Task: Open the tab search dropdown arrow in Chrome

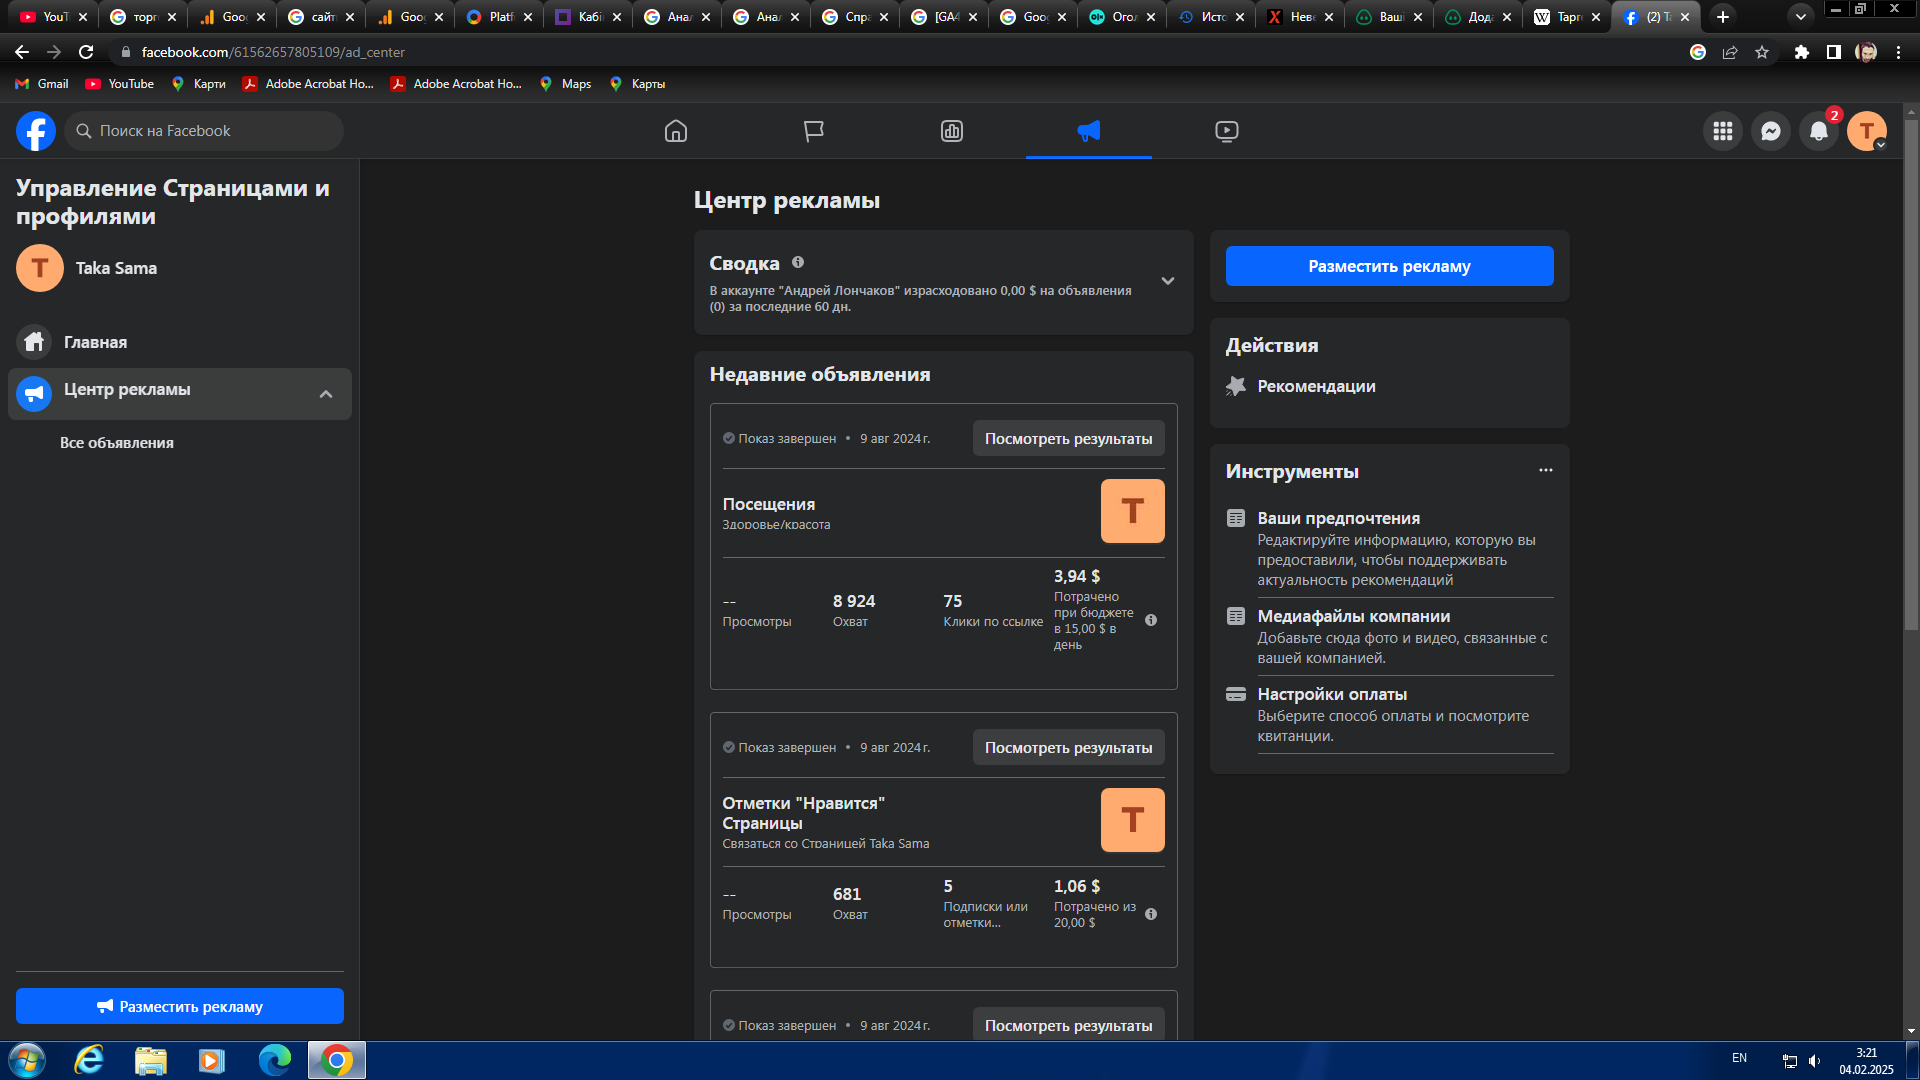Action: (x=1800, y=17)
